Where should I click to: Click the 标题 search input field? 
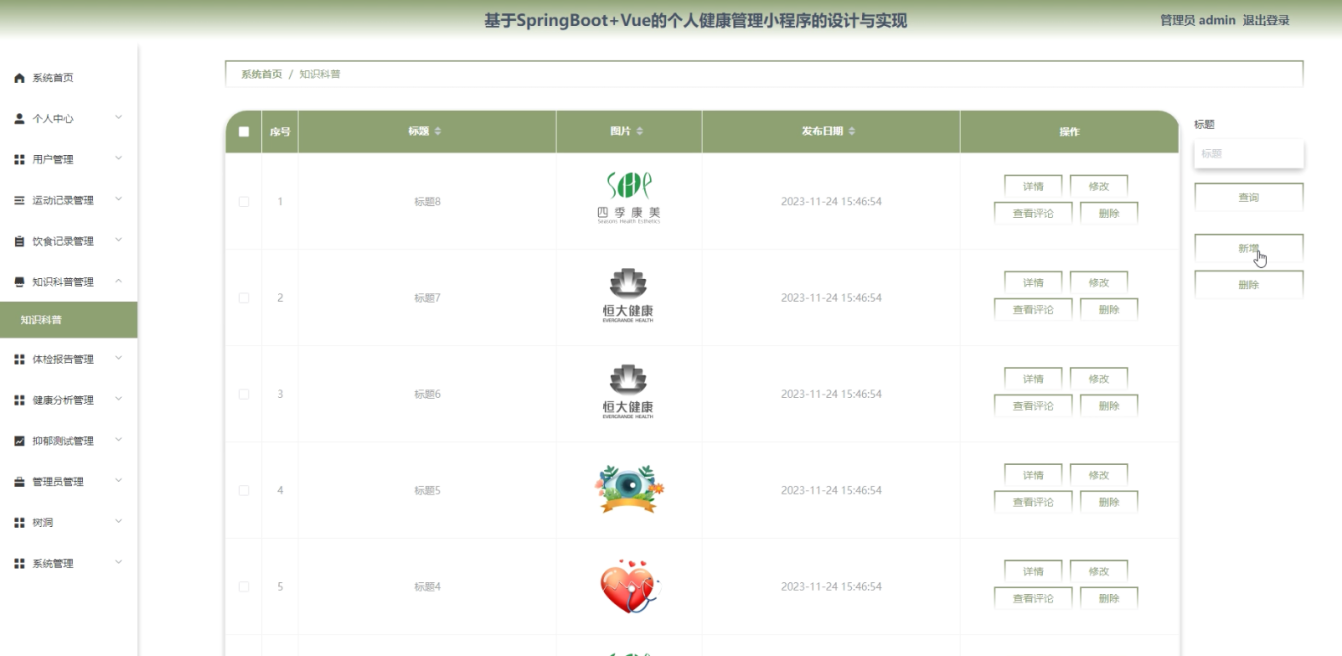1248,154
